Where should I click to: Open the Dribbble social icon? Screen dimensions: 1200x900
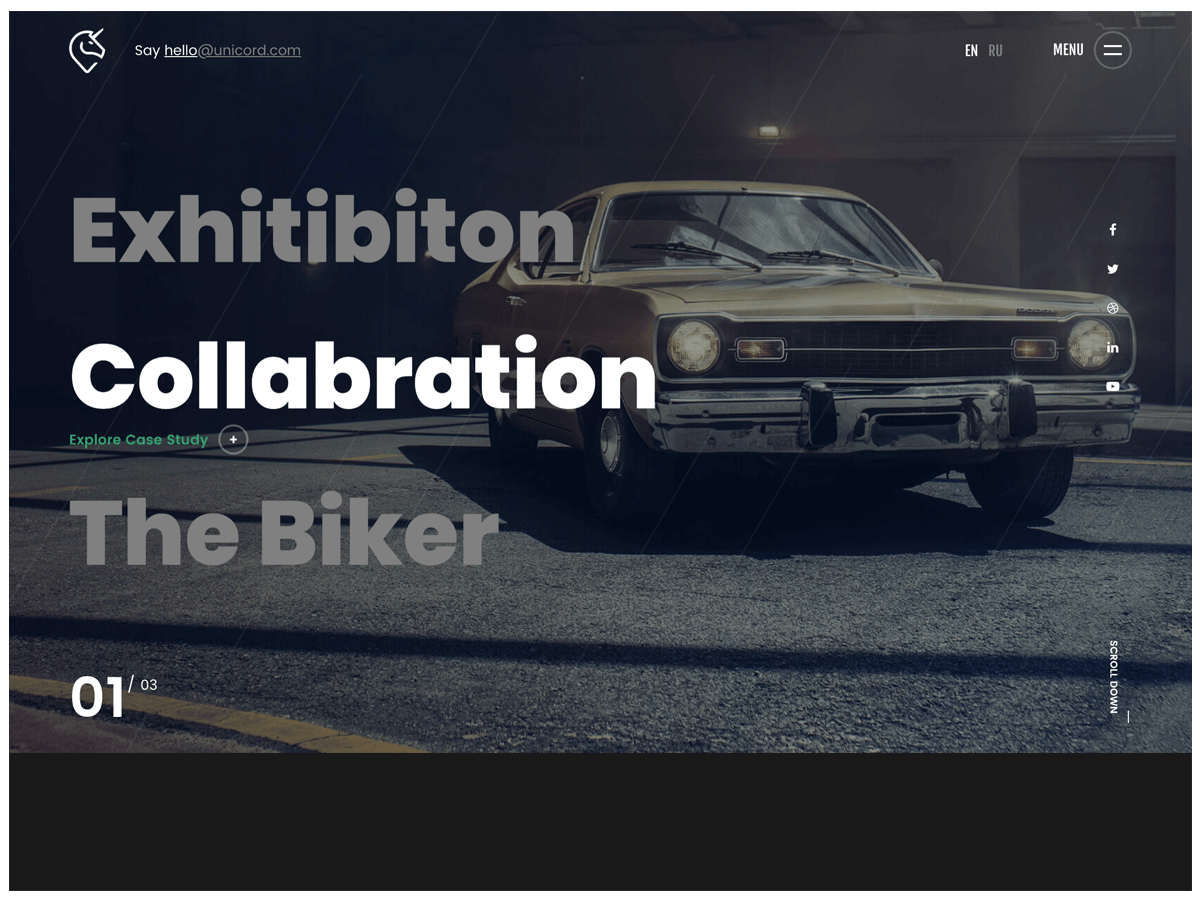click(1112, 308)
